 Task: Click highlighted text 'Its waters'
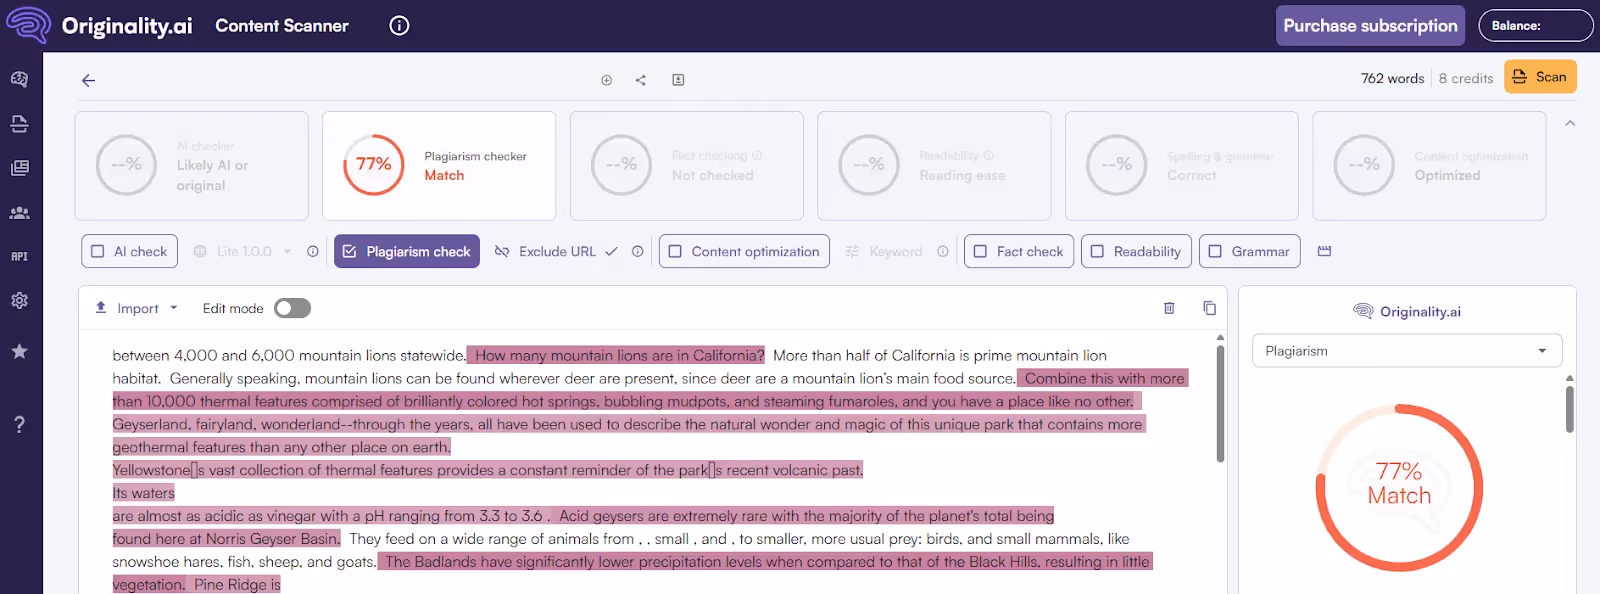(x=143, y=493)
